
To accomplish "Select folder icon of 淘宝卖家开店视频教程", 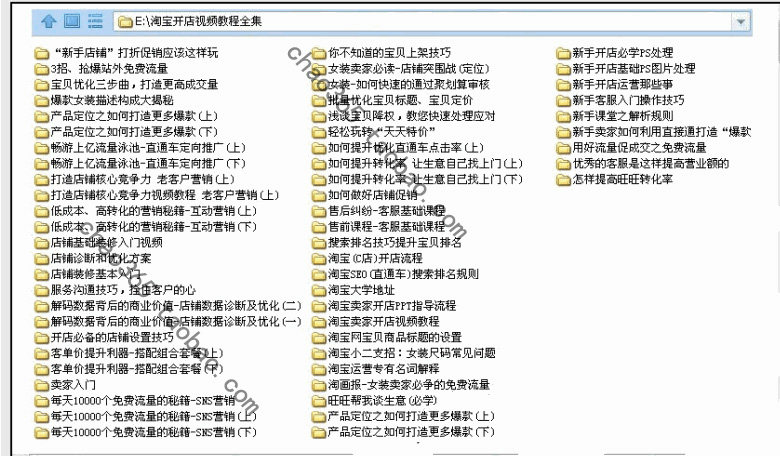I will coord(319,322).
